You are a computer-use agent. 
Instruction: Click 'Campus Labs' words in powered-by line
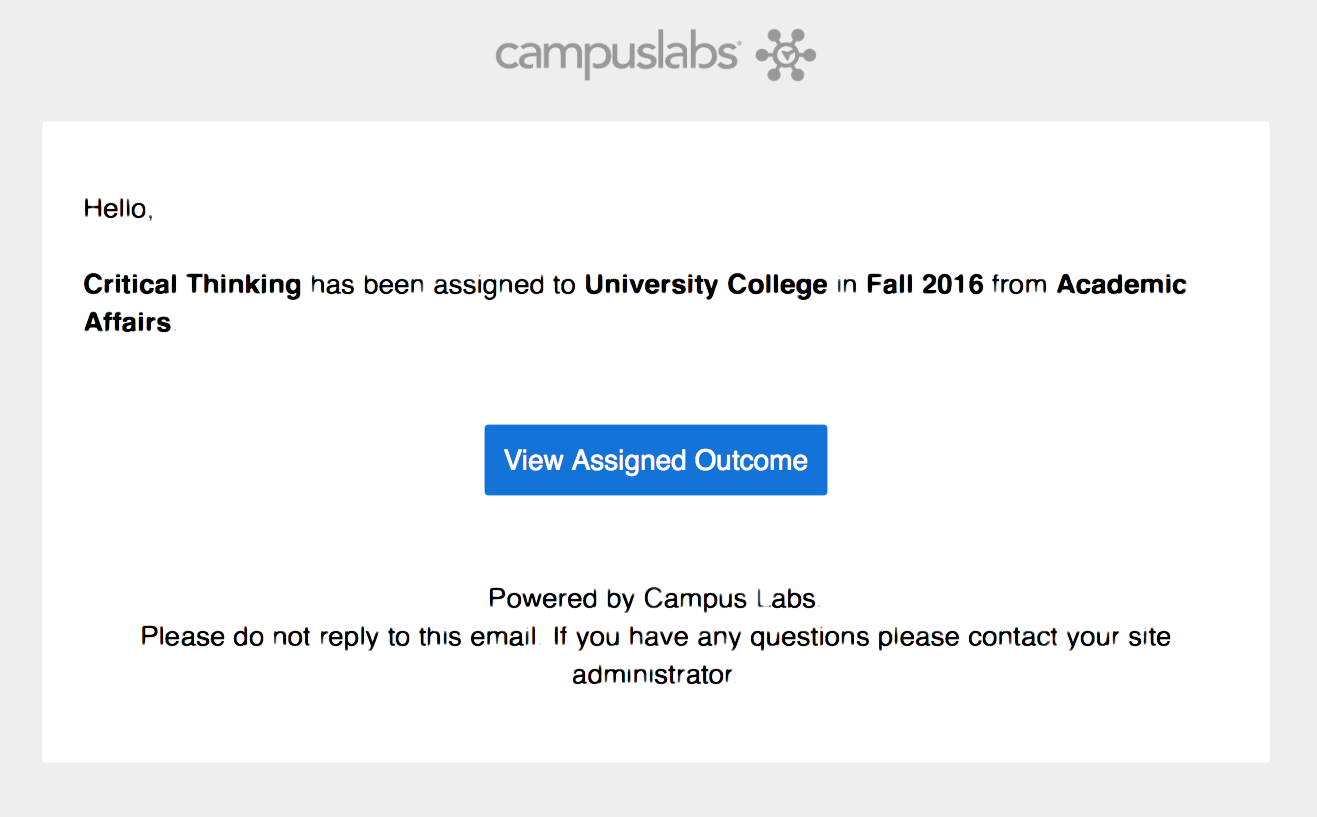click(731, 599)
